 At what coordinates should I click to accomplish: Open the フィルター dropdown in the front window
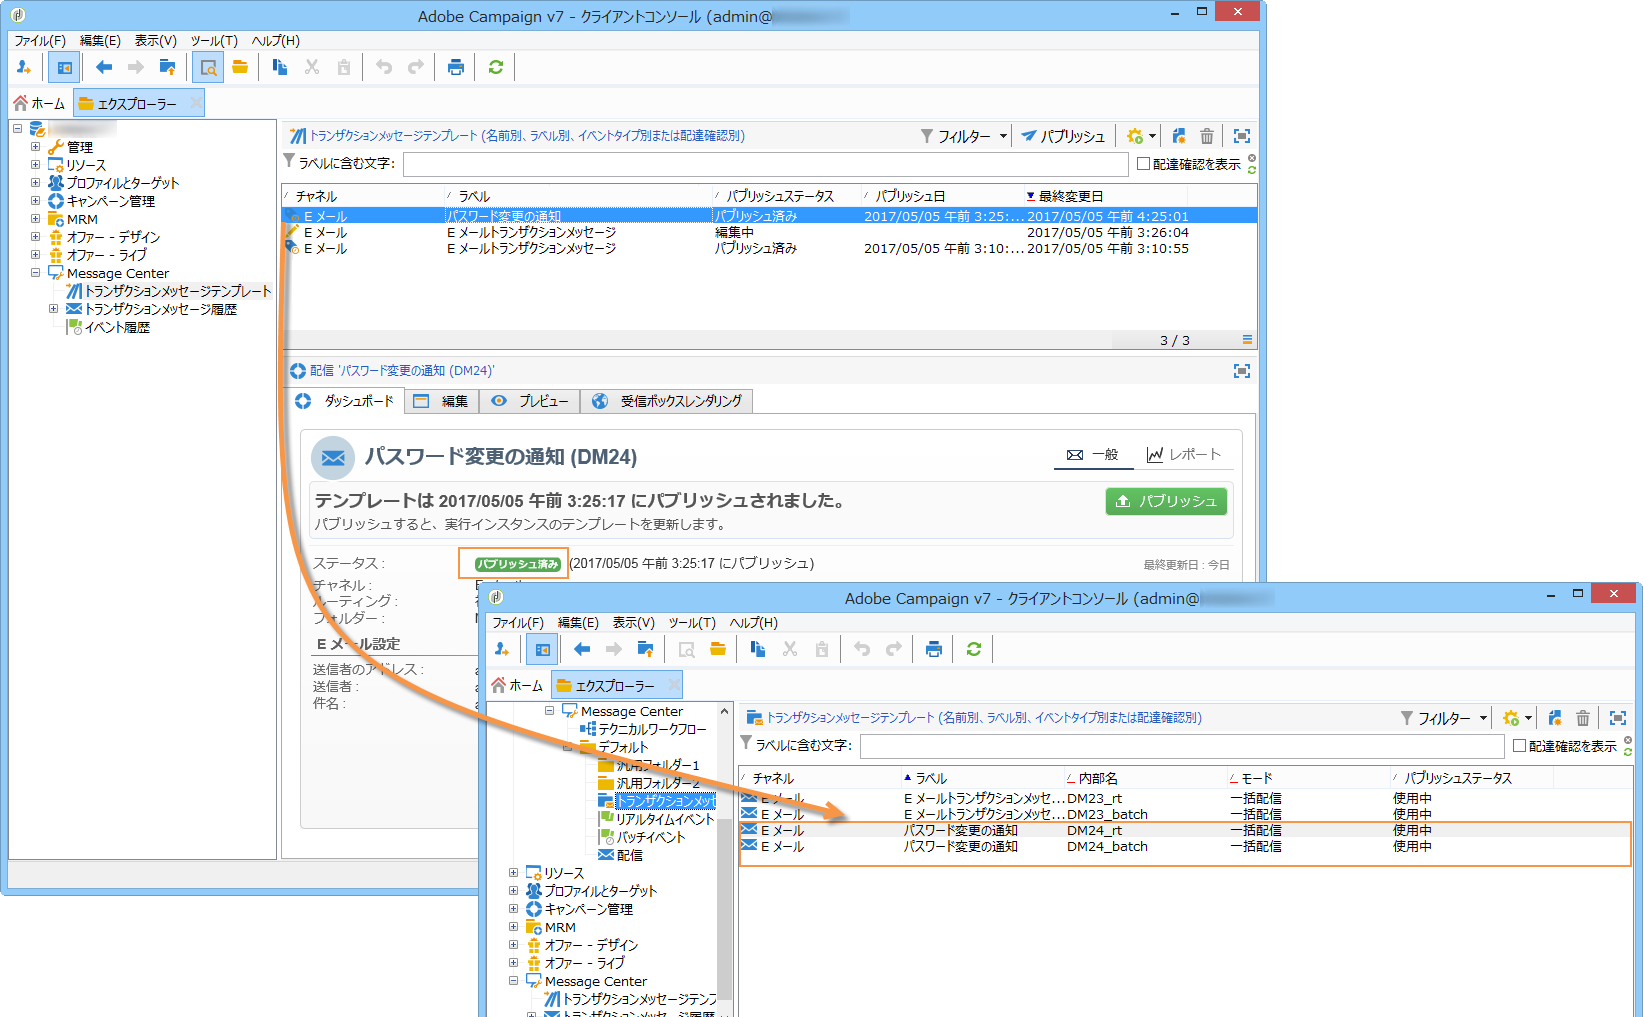[1444, 718]
